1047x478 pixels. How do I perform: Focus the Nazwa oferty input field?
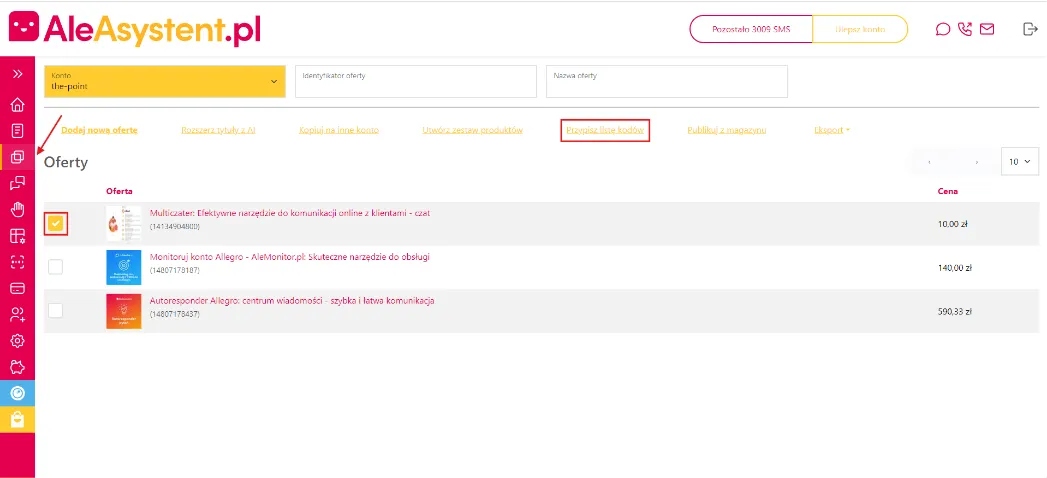click(x=666, y=82)
